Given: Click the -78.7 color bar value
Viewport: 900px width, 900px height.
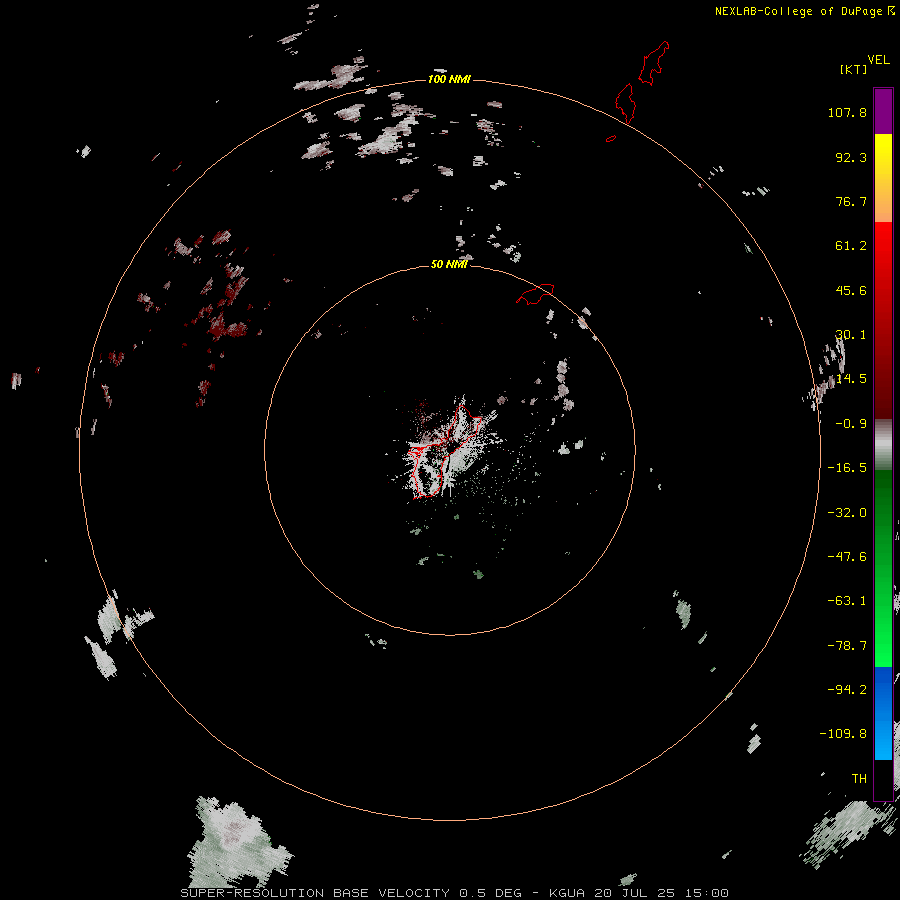Looking at the screenshot, I should coord(847,646).
